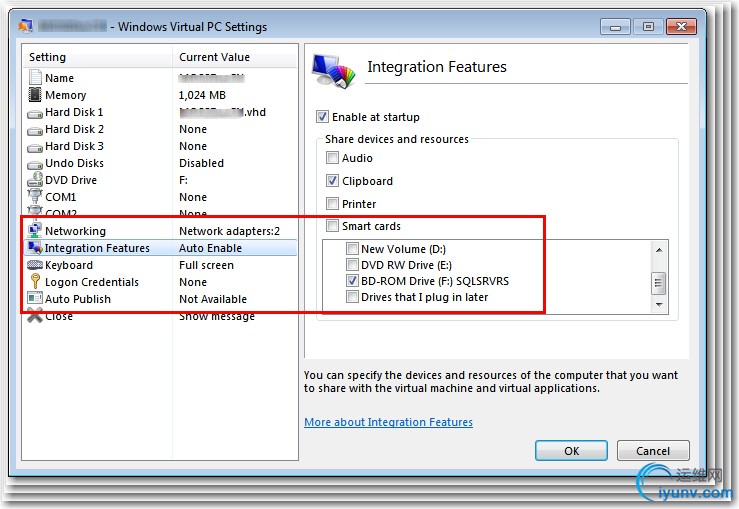Click the Undo Disks drive icon

(x=35, y=164)
